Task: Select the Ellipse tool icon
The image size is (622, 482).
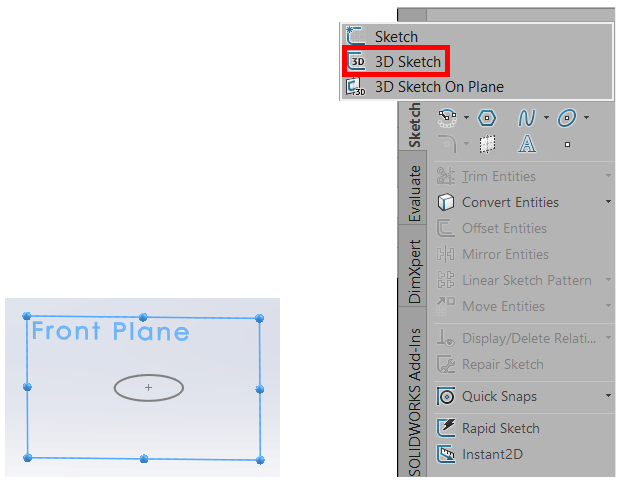Action: (x=566, y=118)
